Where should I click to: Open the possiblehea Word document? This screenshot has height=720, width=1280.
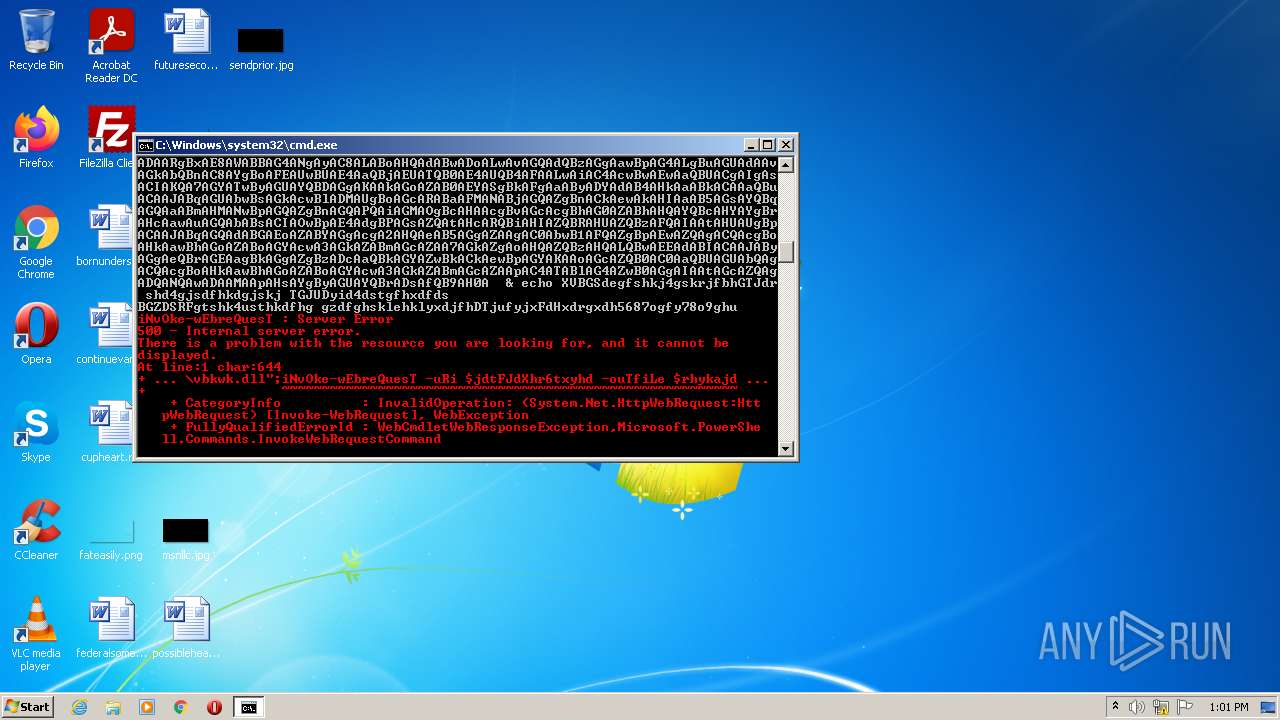coord(186,628)
